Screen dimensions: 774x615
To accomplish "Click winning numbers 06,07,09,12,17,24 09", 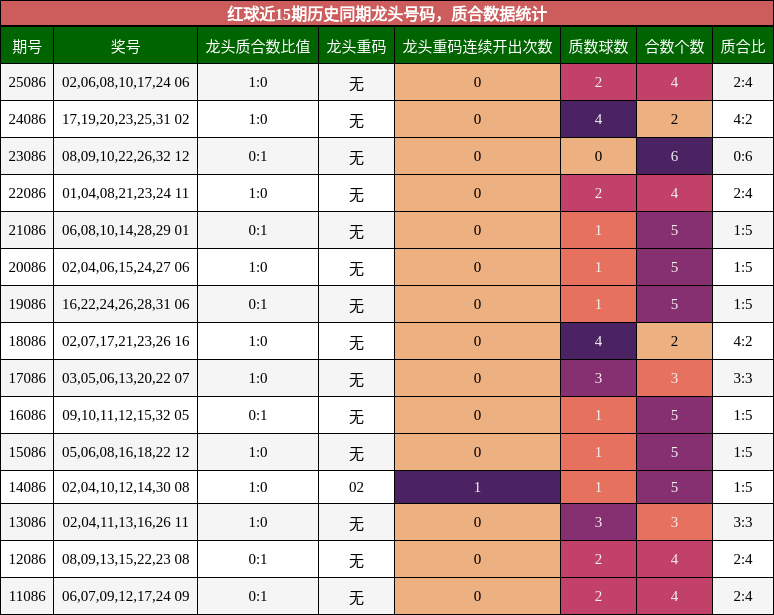I will [x=125, y=596].
